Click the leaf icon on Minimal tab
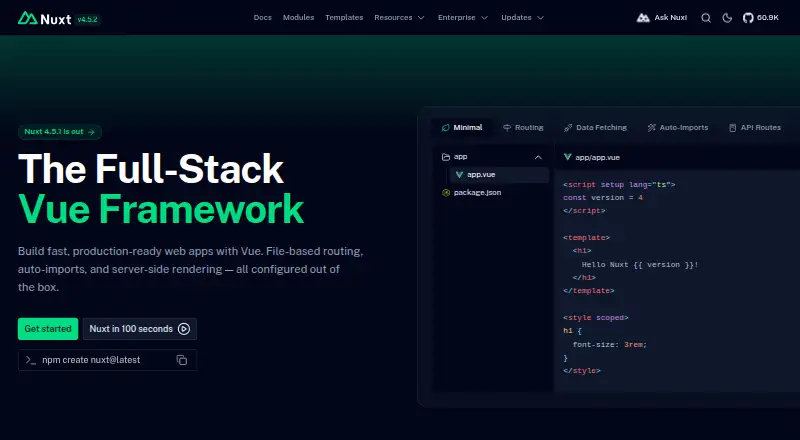Viewport: 800px width, 440px height. pos(445,128)
